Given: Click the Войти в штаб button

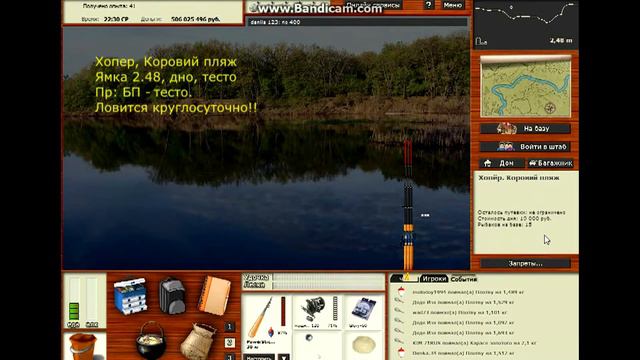Looking at the screenshot, I should (x=525, y=147).
